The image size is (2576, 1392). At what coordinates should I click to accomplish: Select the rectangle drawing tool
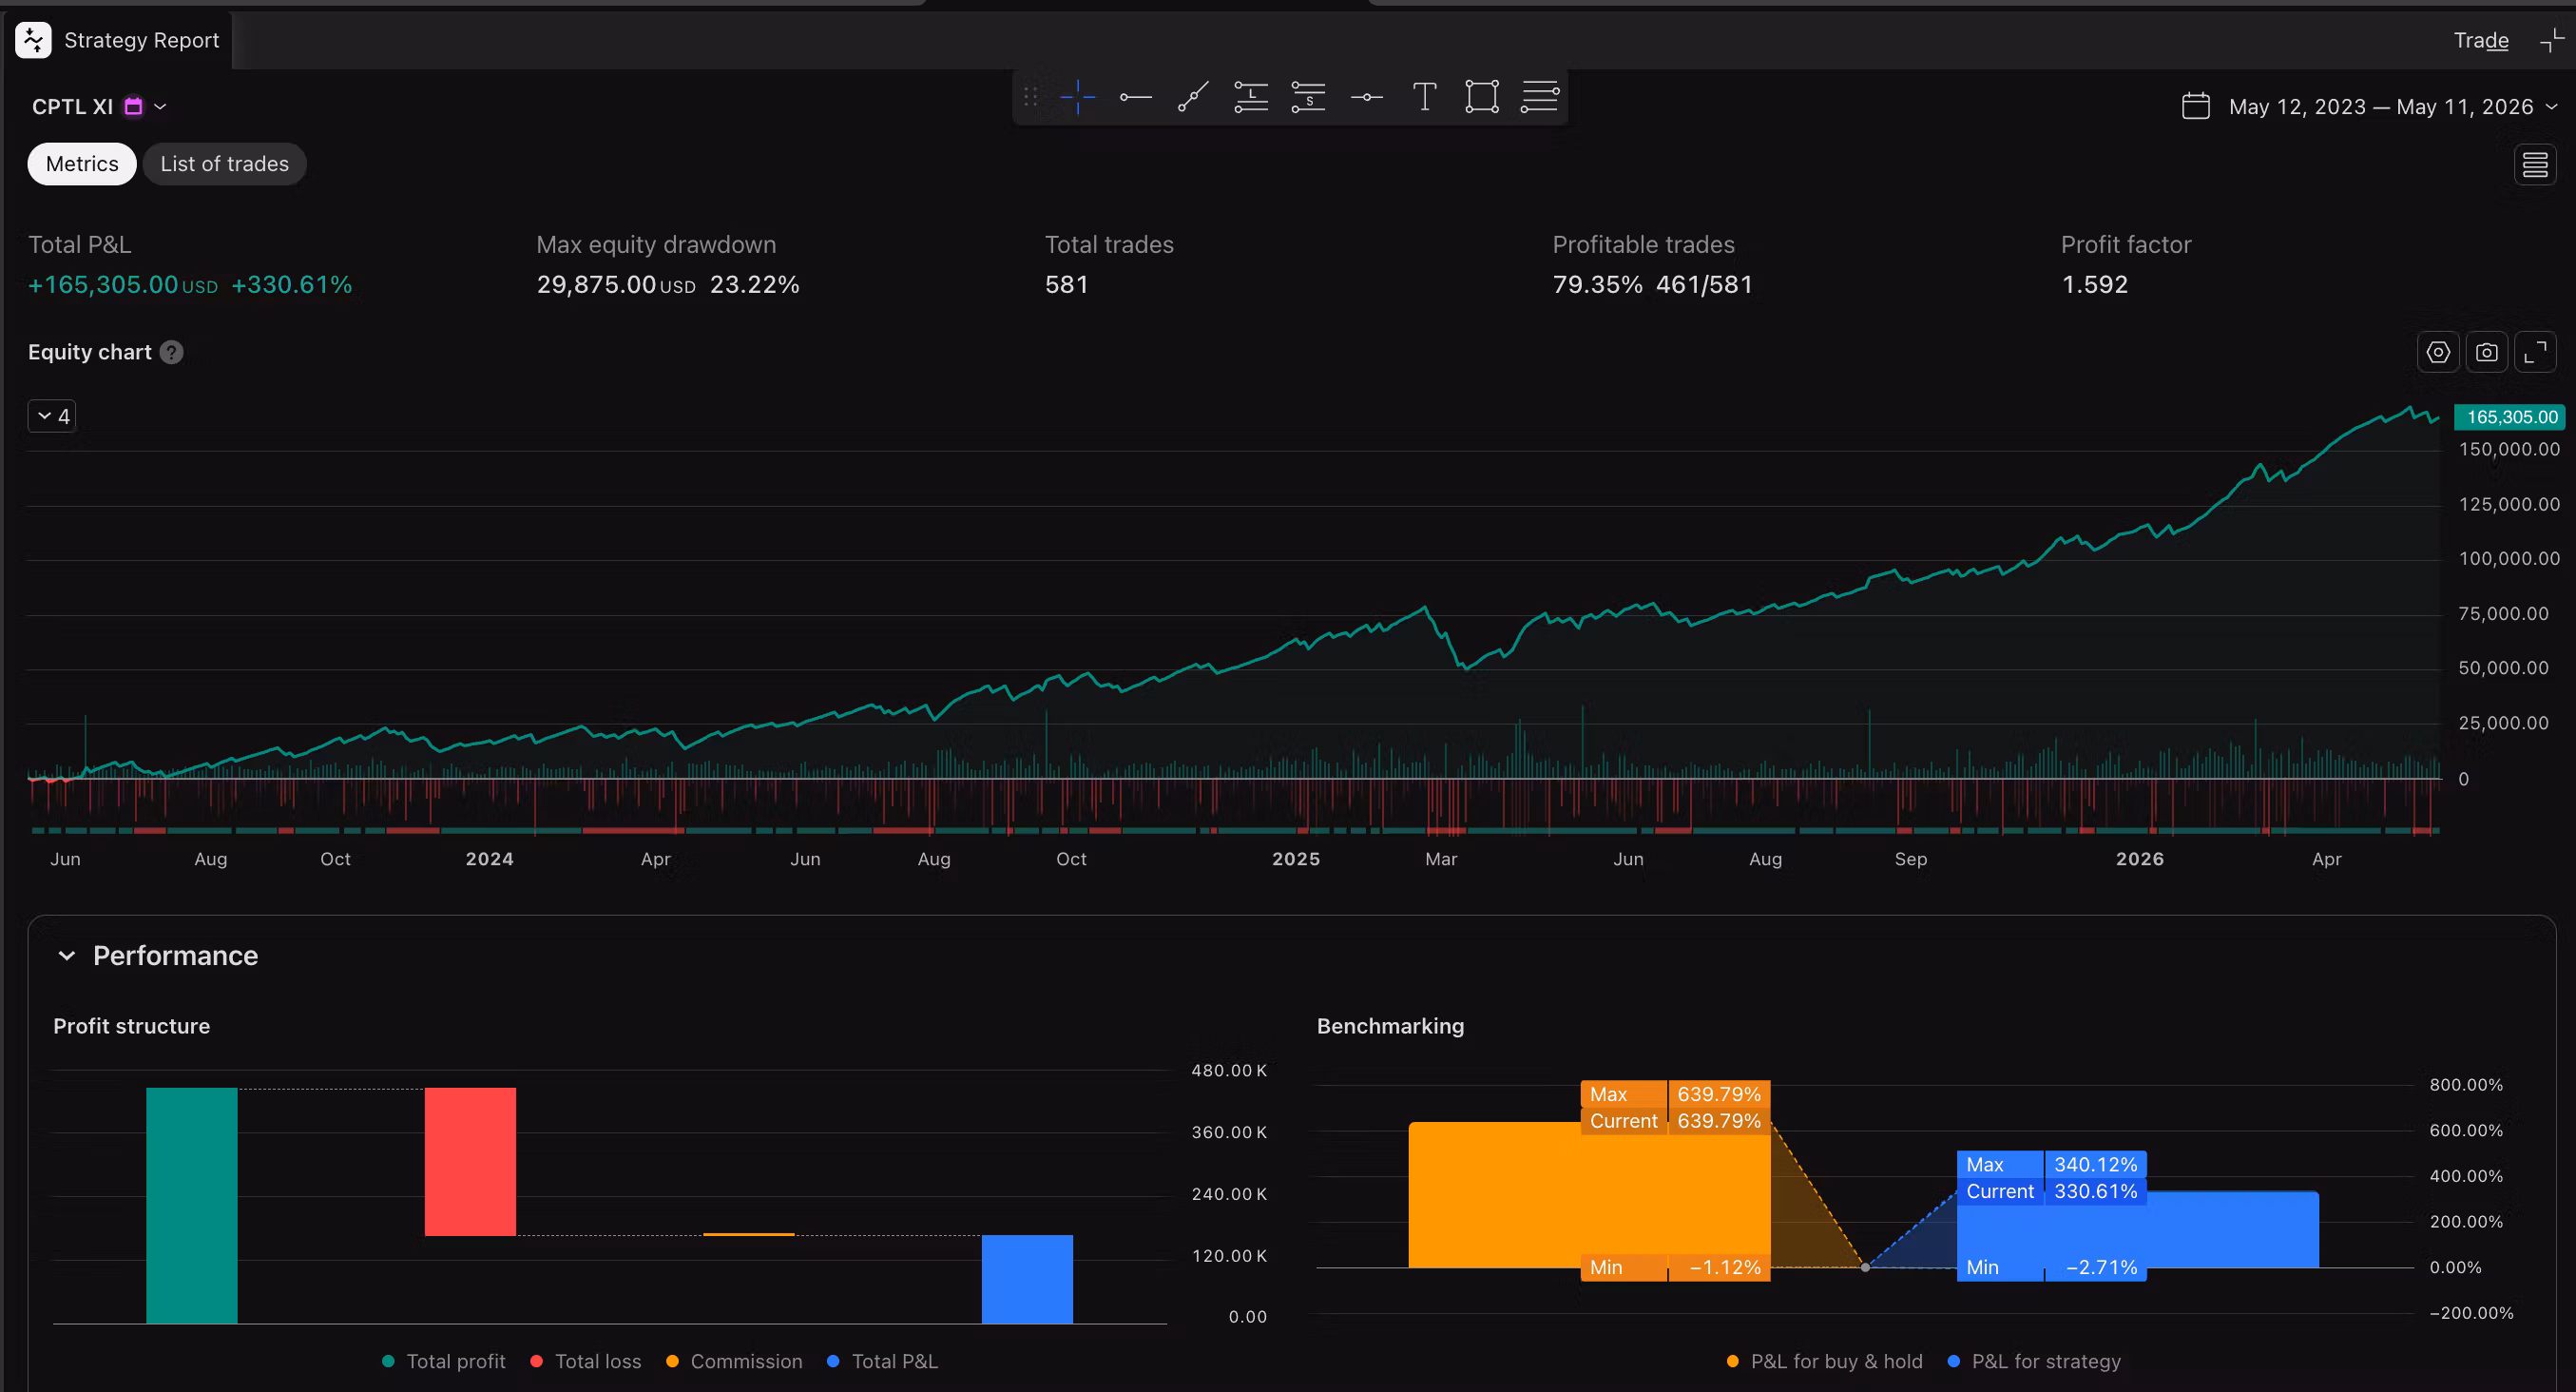pyautogui.click(x=1482, y=97)
